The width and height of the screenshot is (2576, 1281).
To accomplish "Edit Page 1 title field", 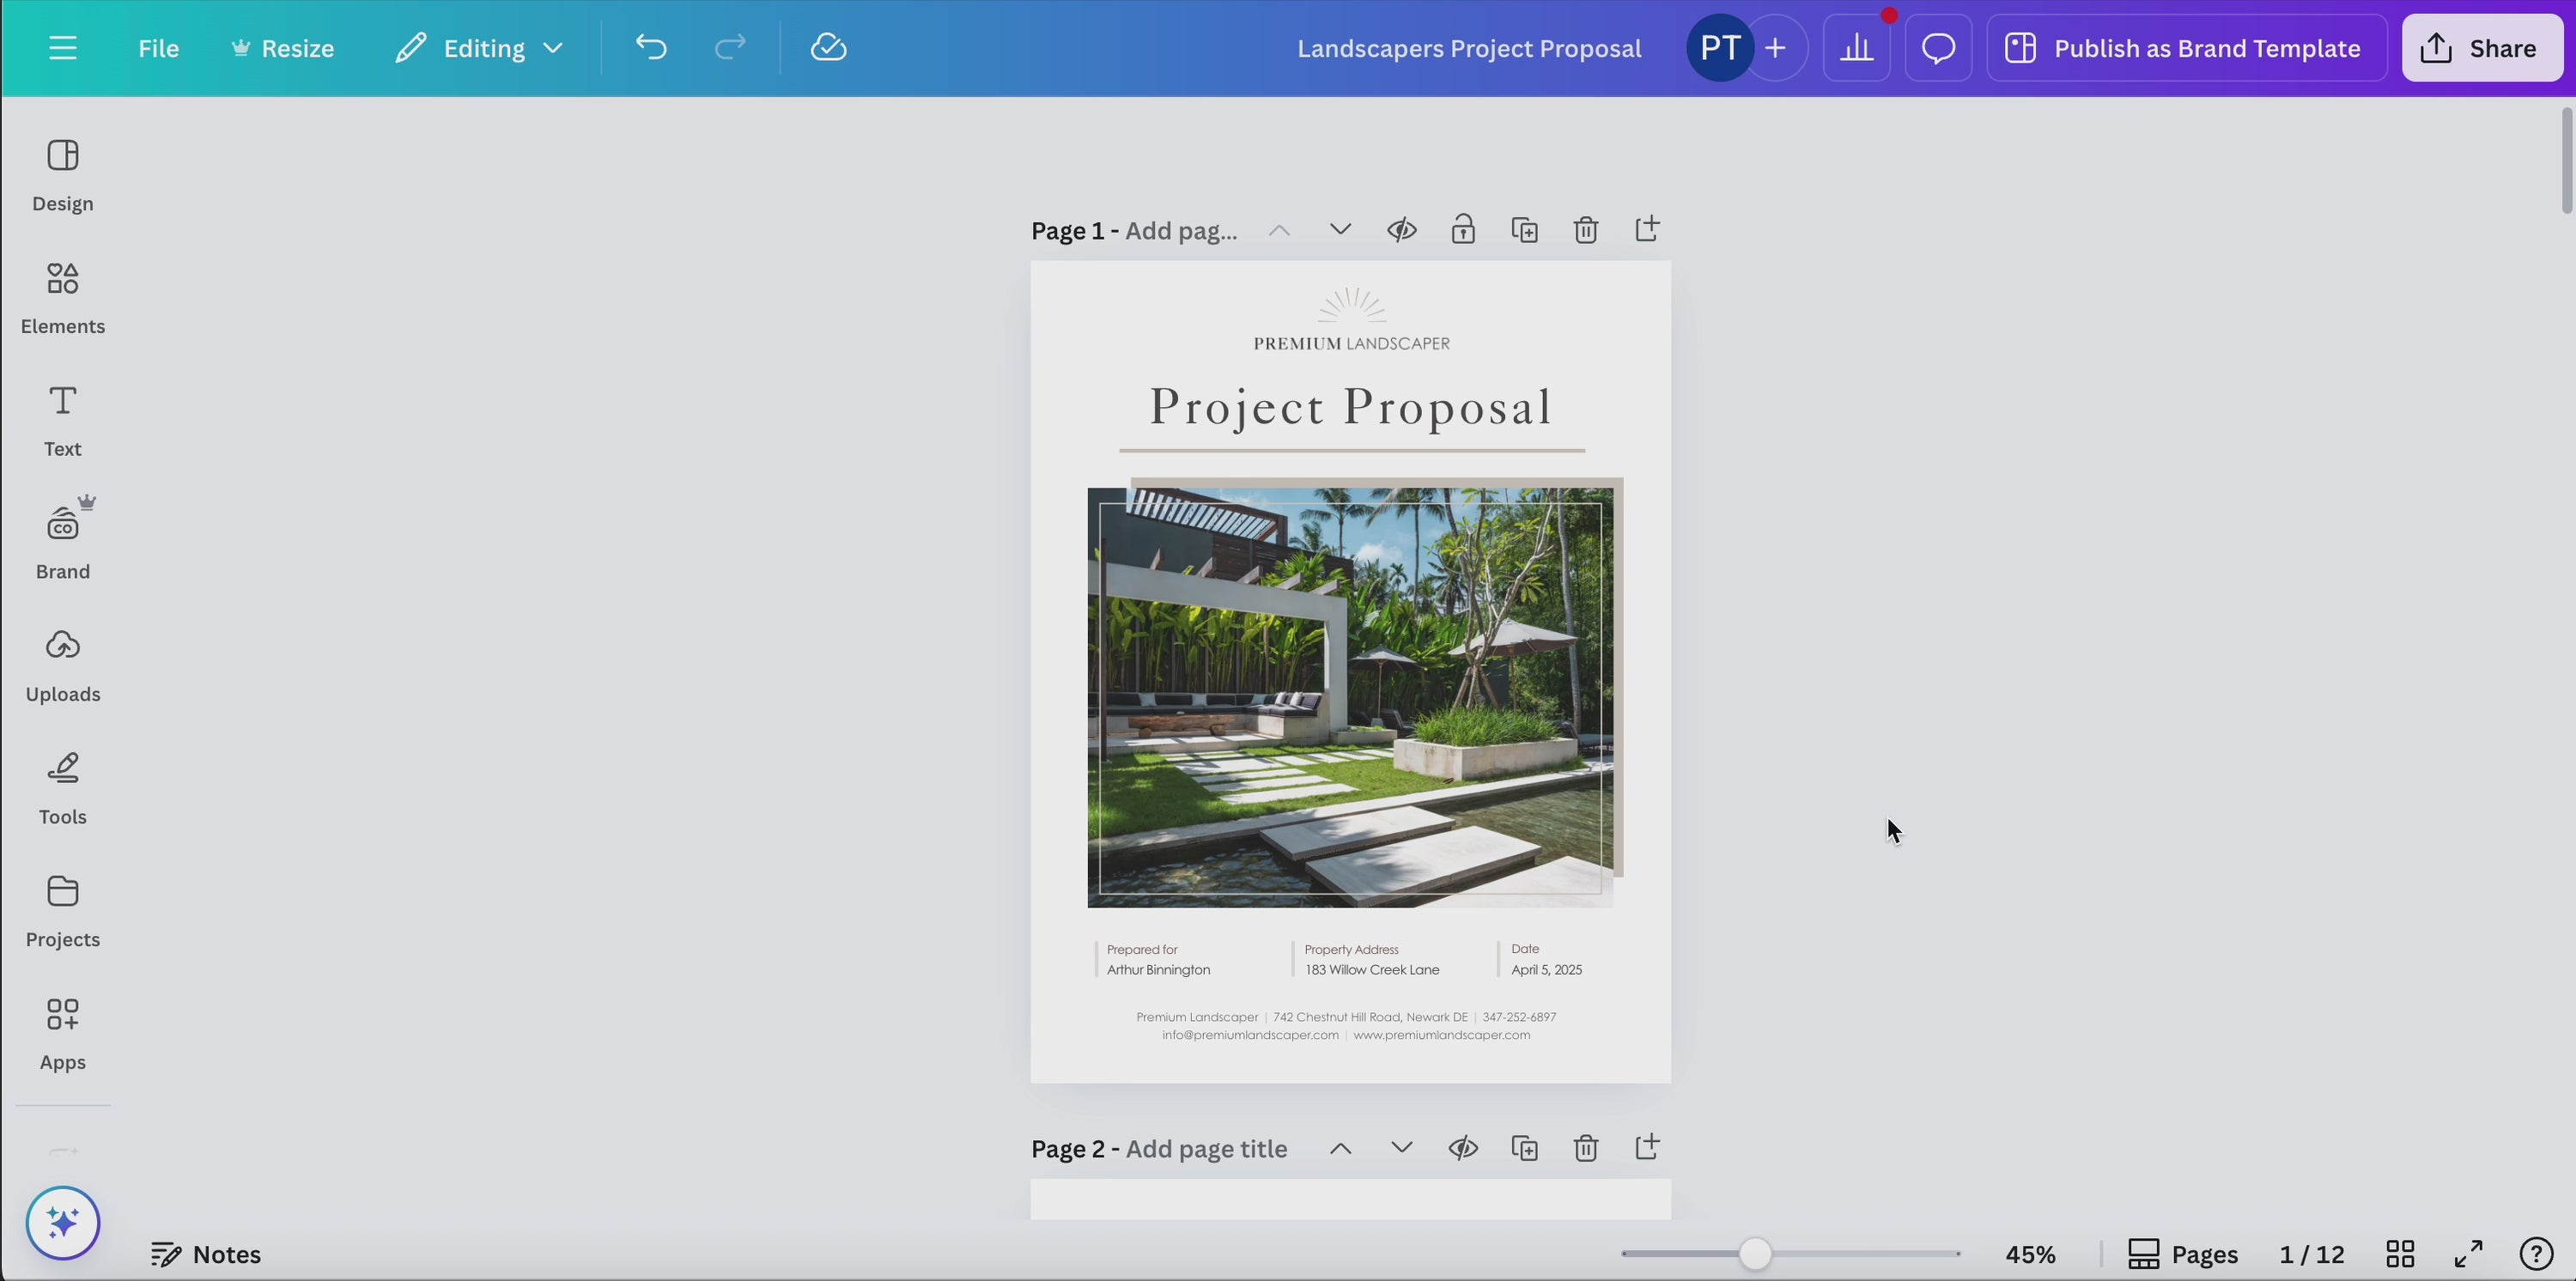I will point(1182,231).
